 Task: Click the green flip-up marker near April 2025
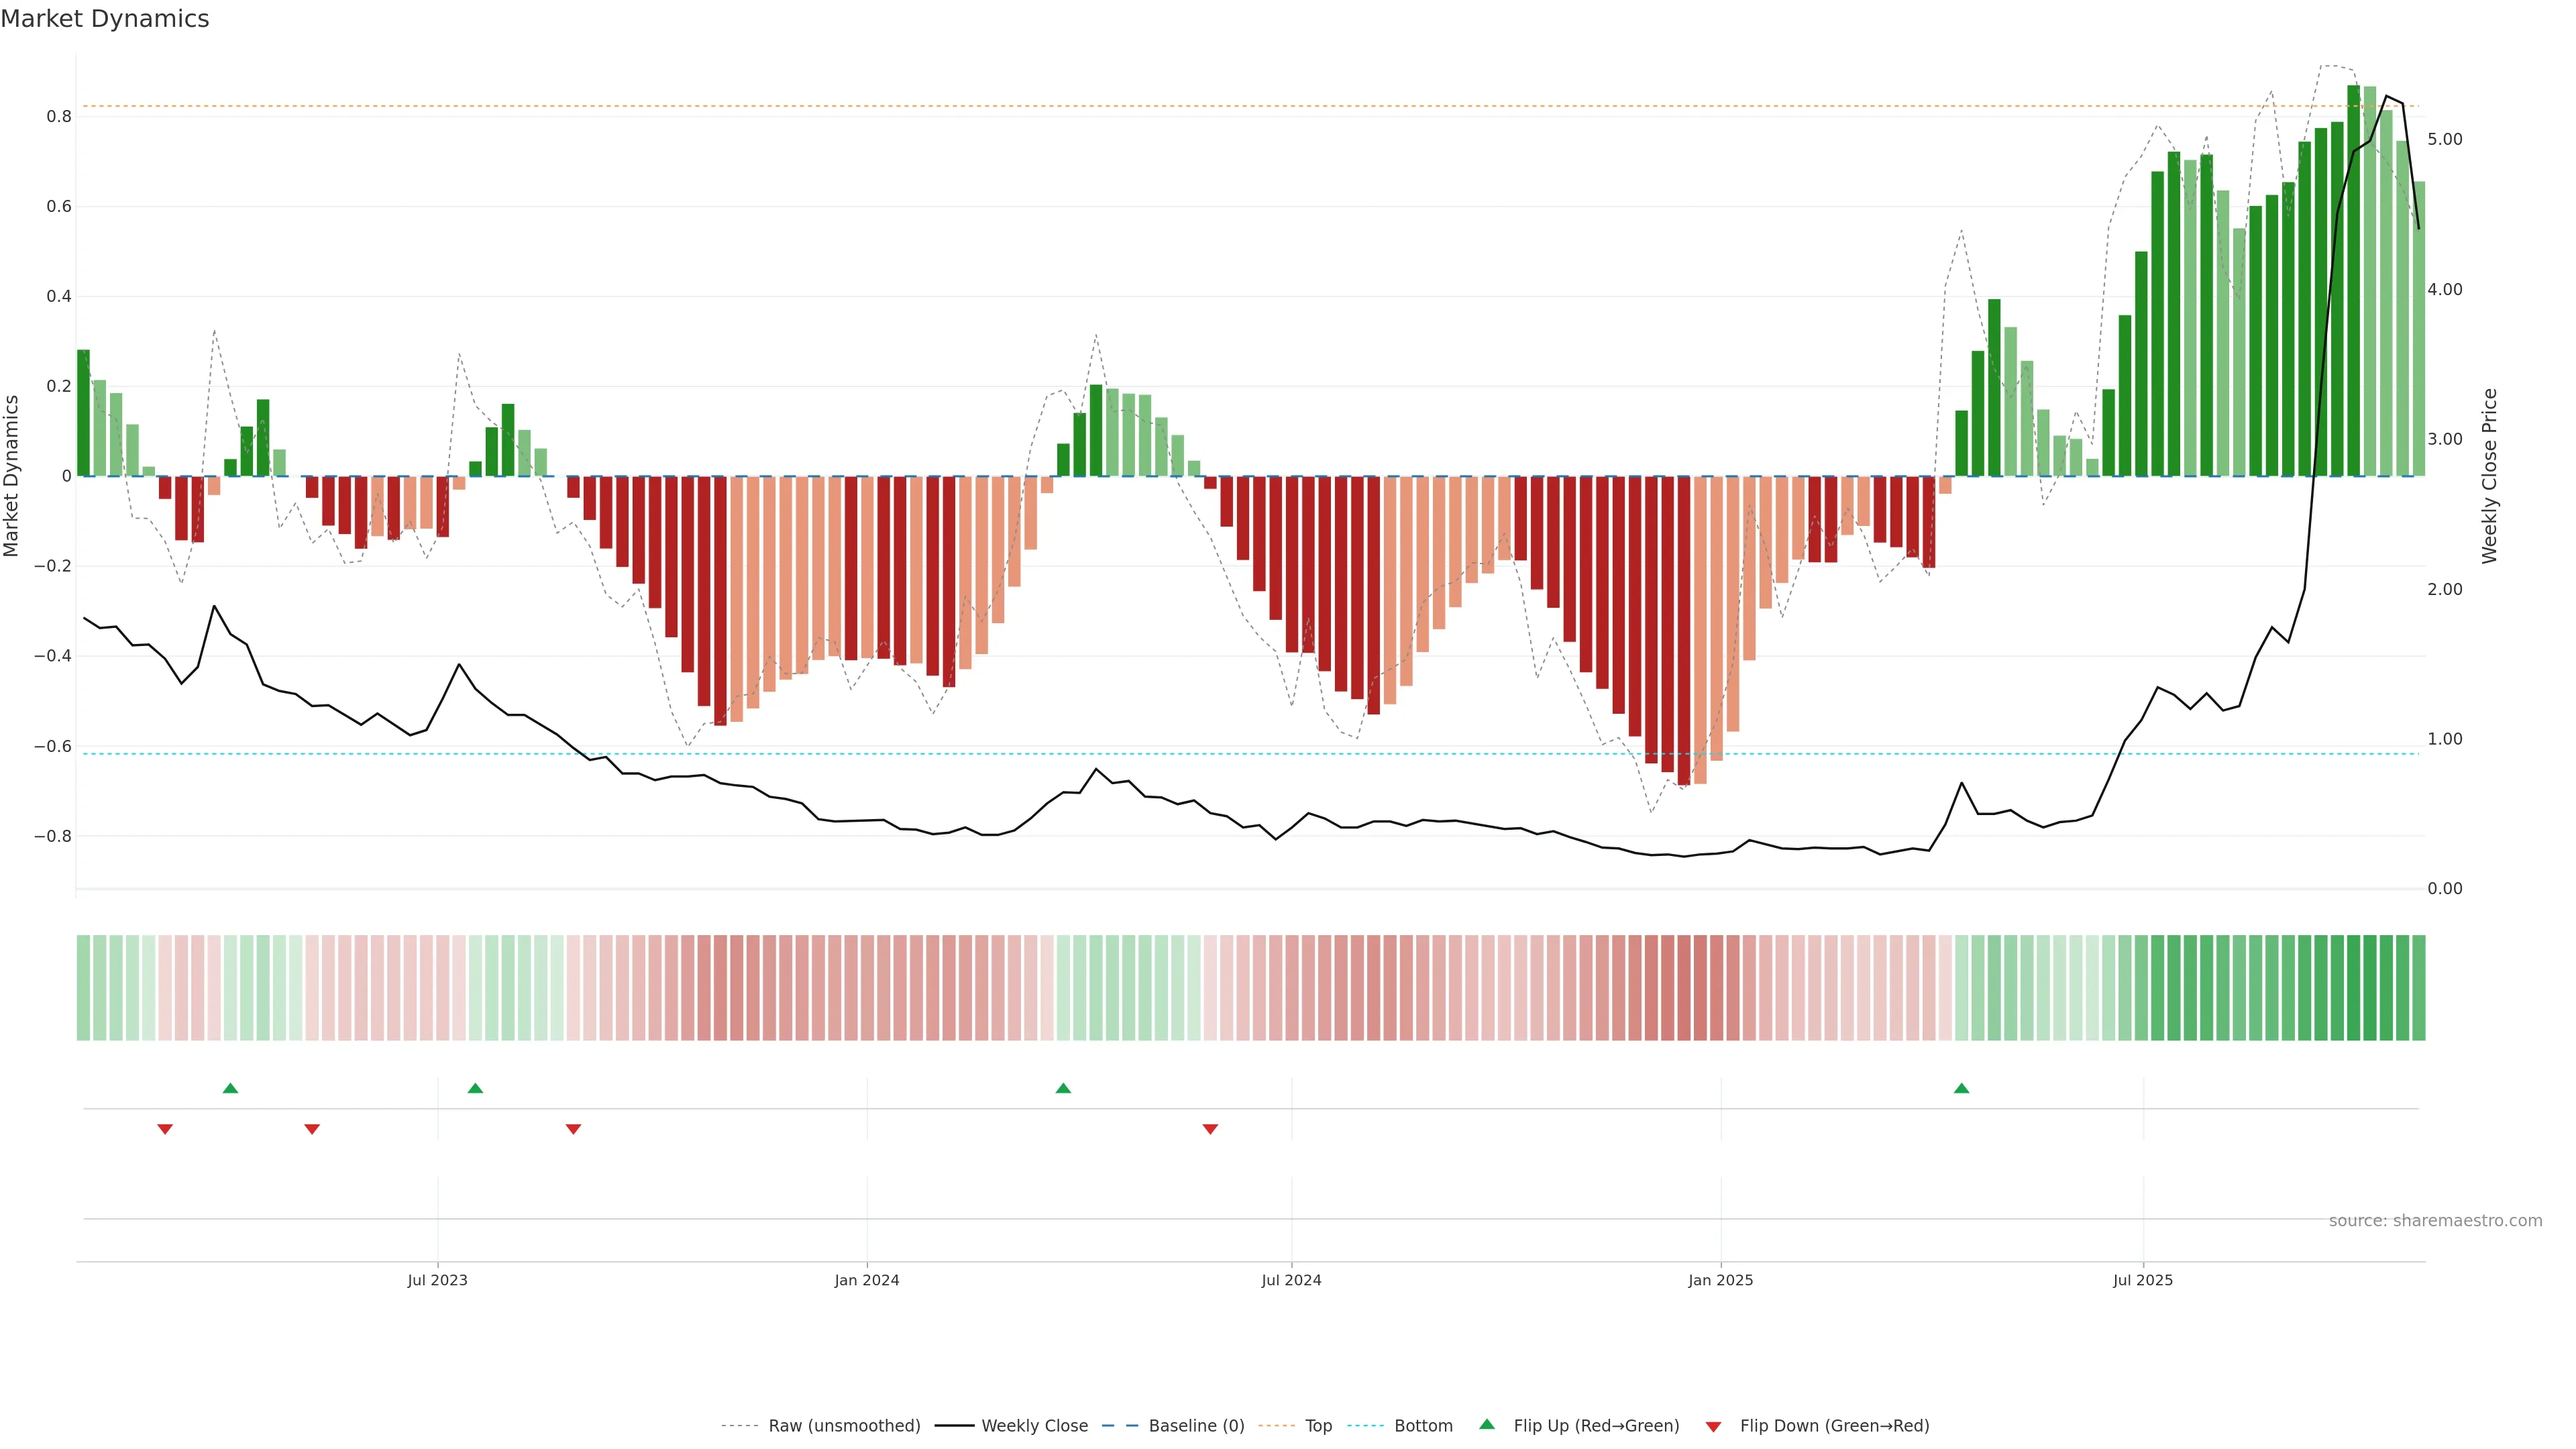click(1961, 1088)
